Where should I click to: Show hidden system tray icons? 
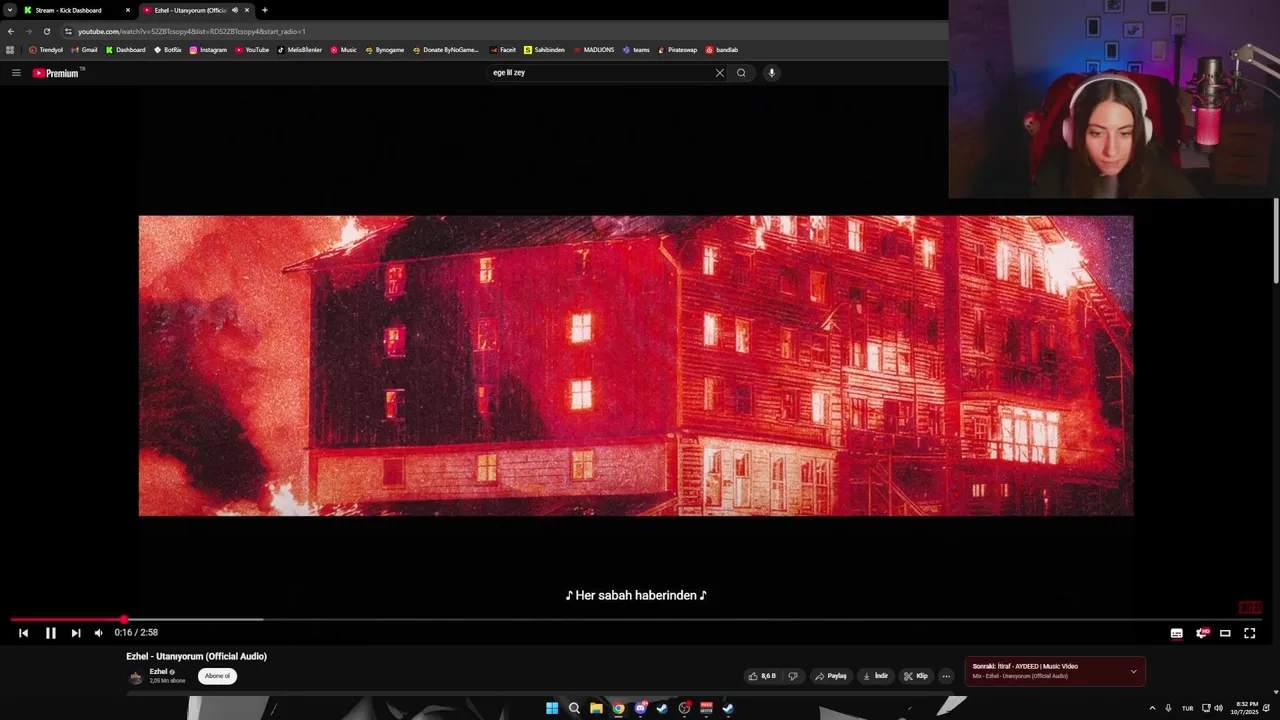[1152, 708]
